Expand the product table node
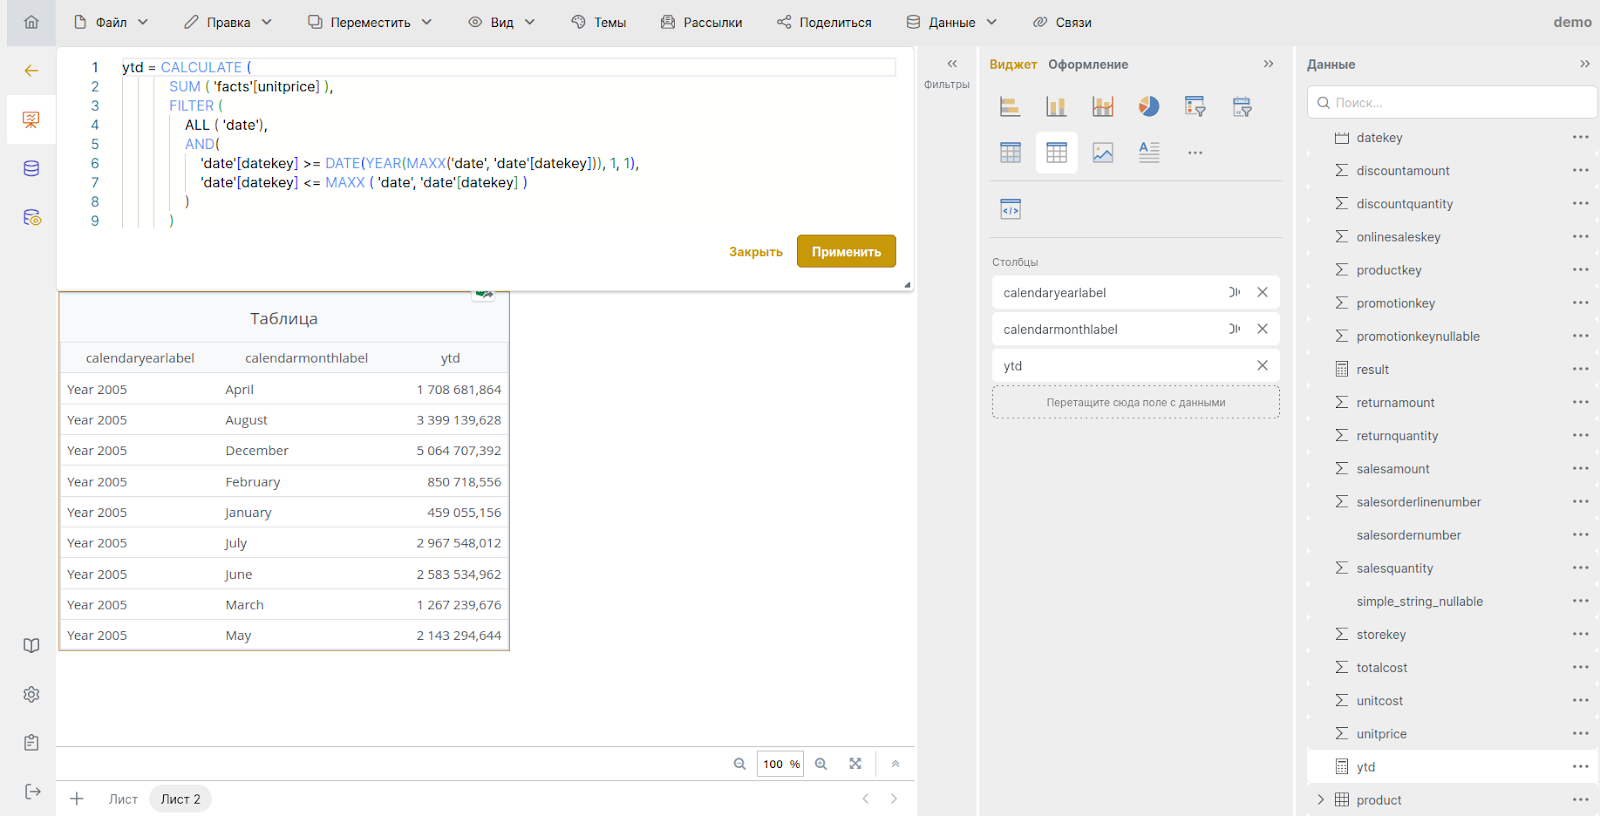1600x816 pixels. [x=1321, y=800]
